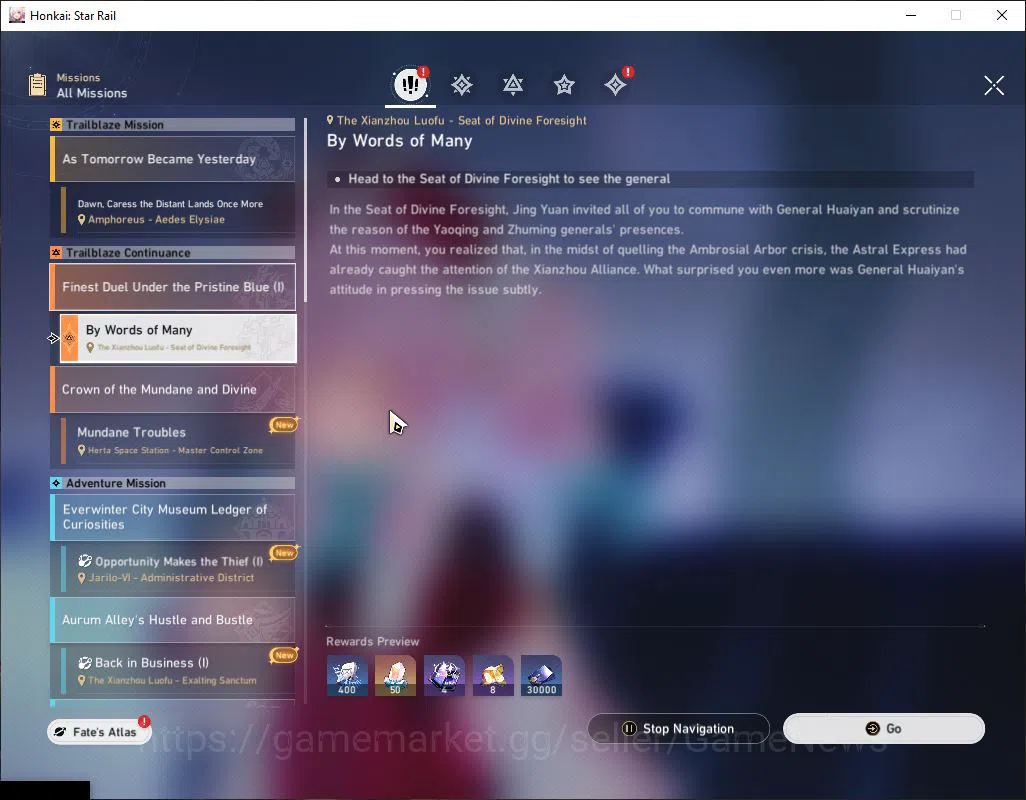Minimize the Honkai: Star Rail window
The width and height of the screenshot is (1026, 800).
point(911,15)
